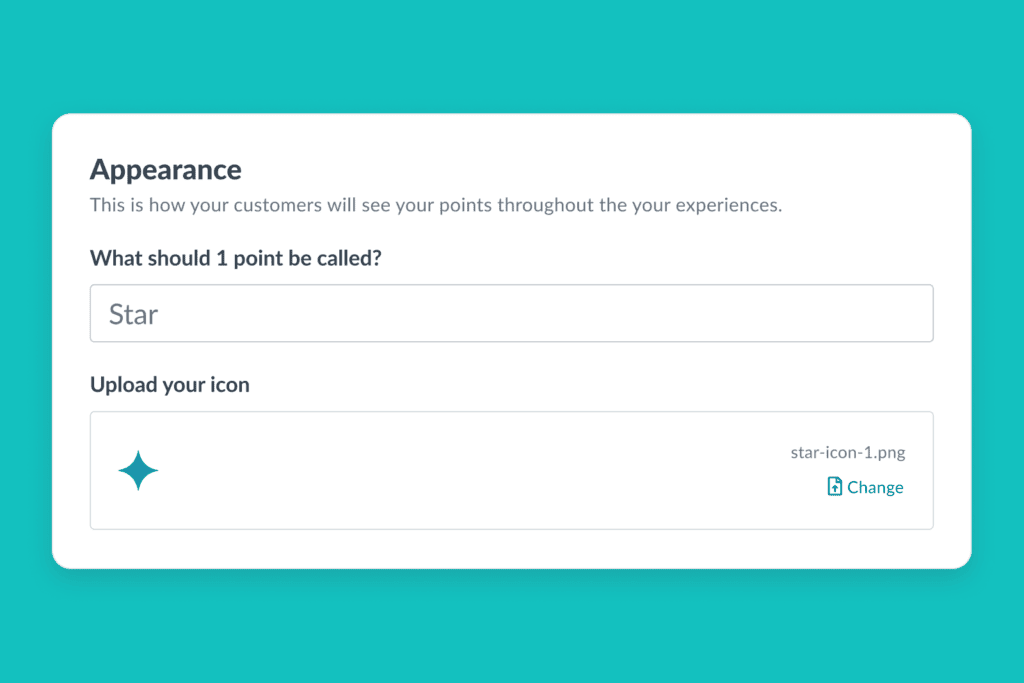The image size is (1024, 683).
Task: Click blank white area below the upload box
Action: coord(511,548)
